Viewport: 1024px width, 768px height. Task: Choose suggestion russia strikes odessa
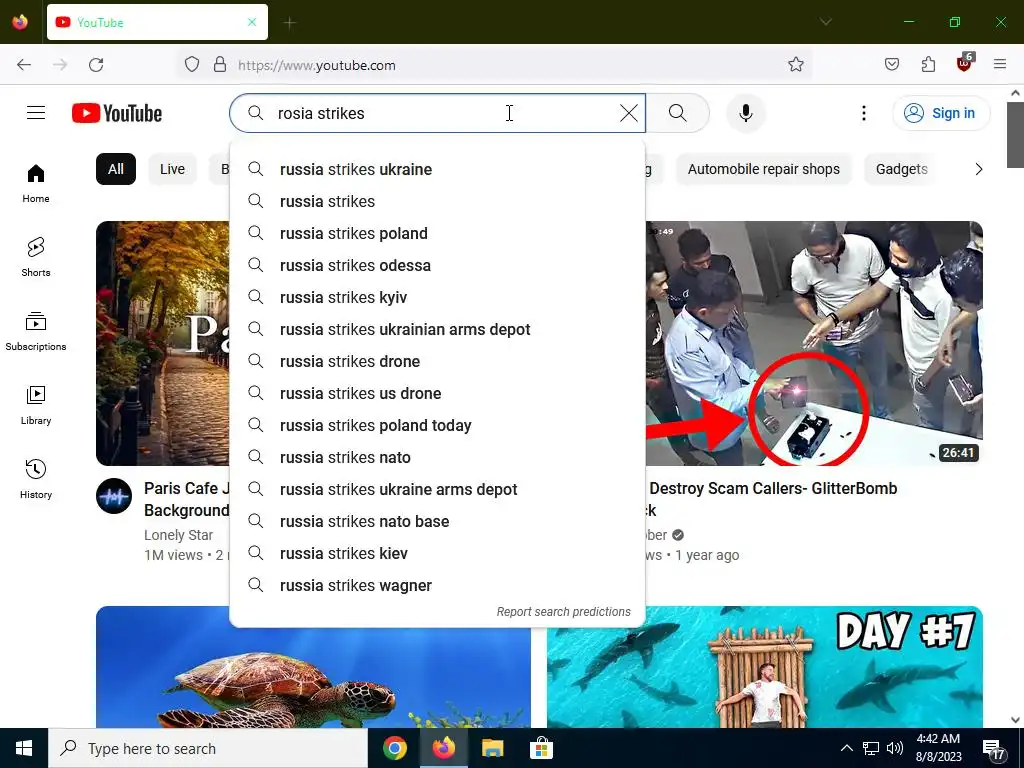(438, 265)
